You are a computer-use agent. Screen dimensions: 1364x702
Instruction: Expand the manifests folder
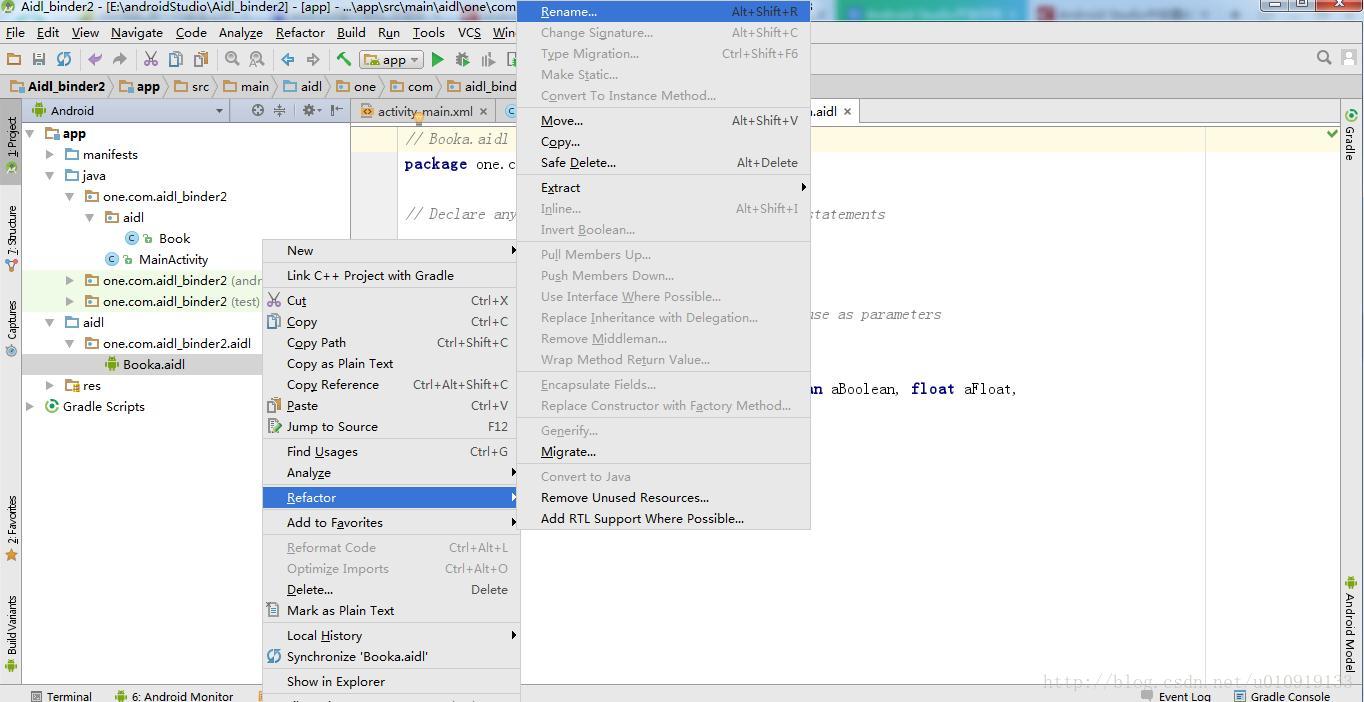(x=50, y=154)
